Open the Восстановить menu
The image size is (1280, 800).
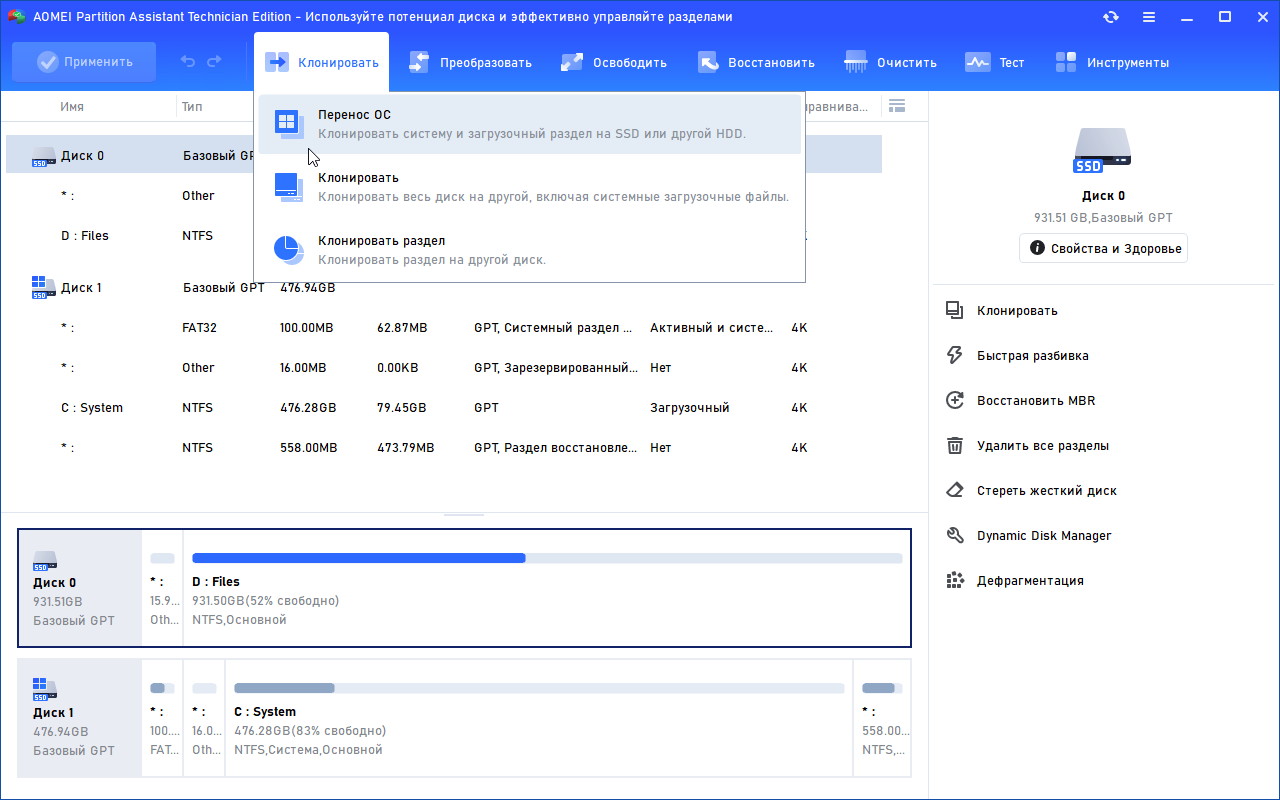pyautogui.click(x=756, y=62)
